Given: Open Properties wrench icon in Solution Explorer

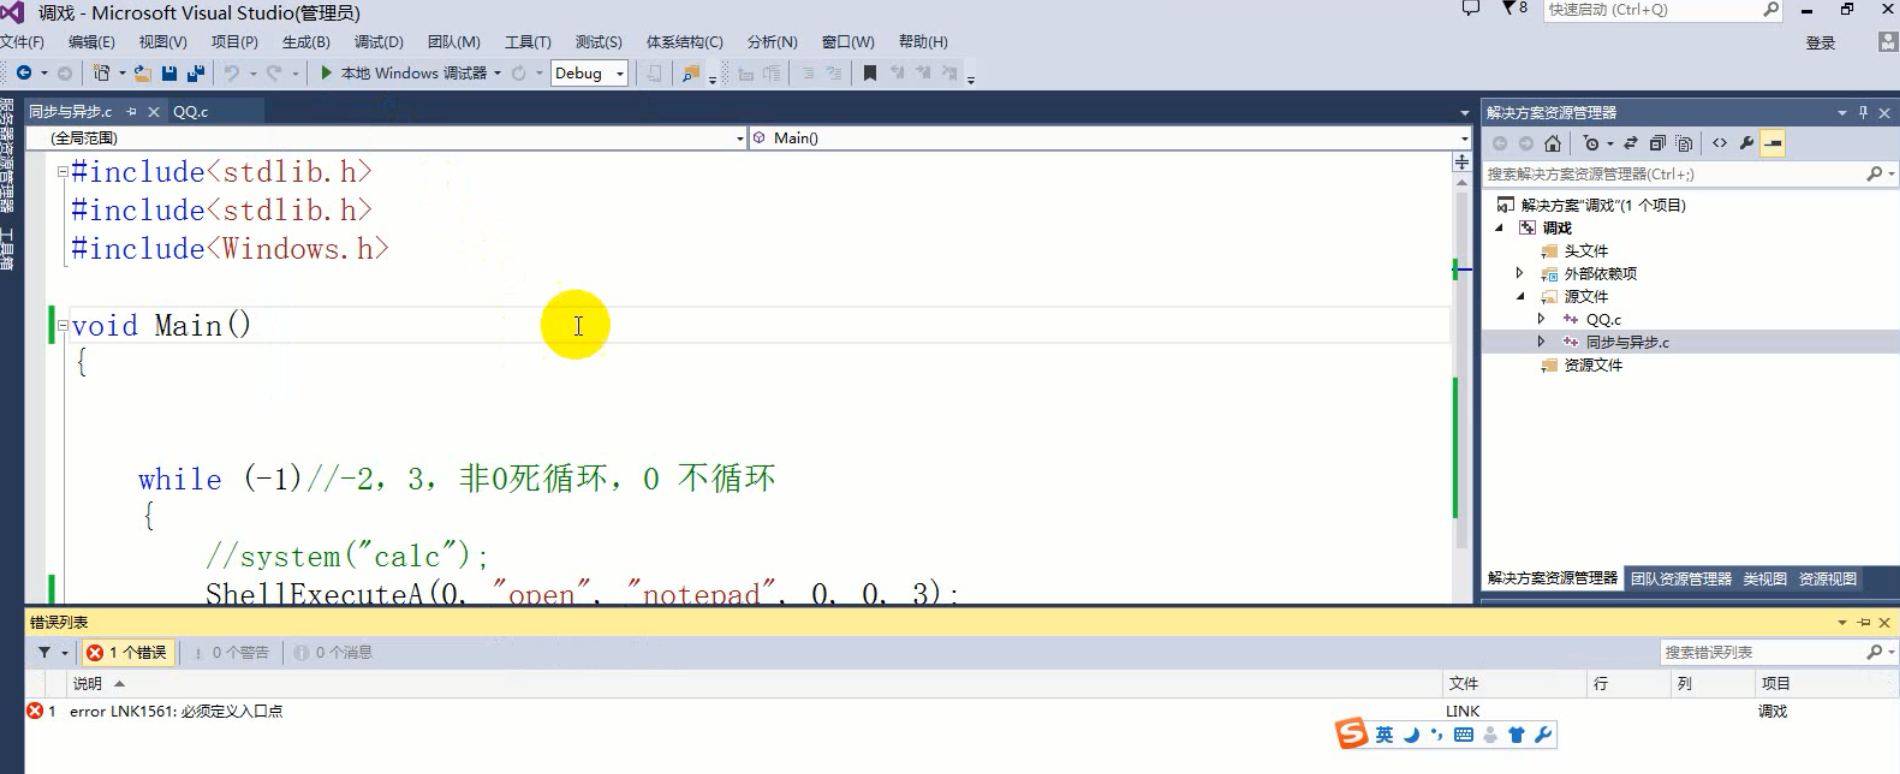Looking at the screenshot, I should click(x=1746, y=143).
